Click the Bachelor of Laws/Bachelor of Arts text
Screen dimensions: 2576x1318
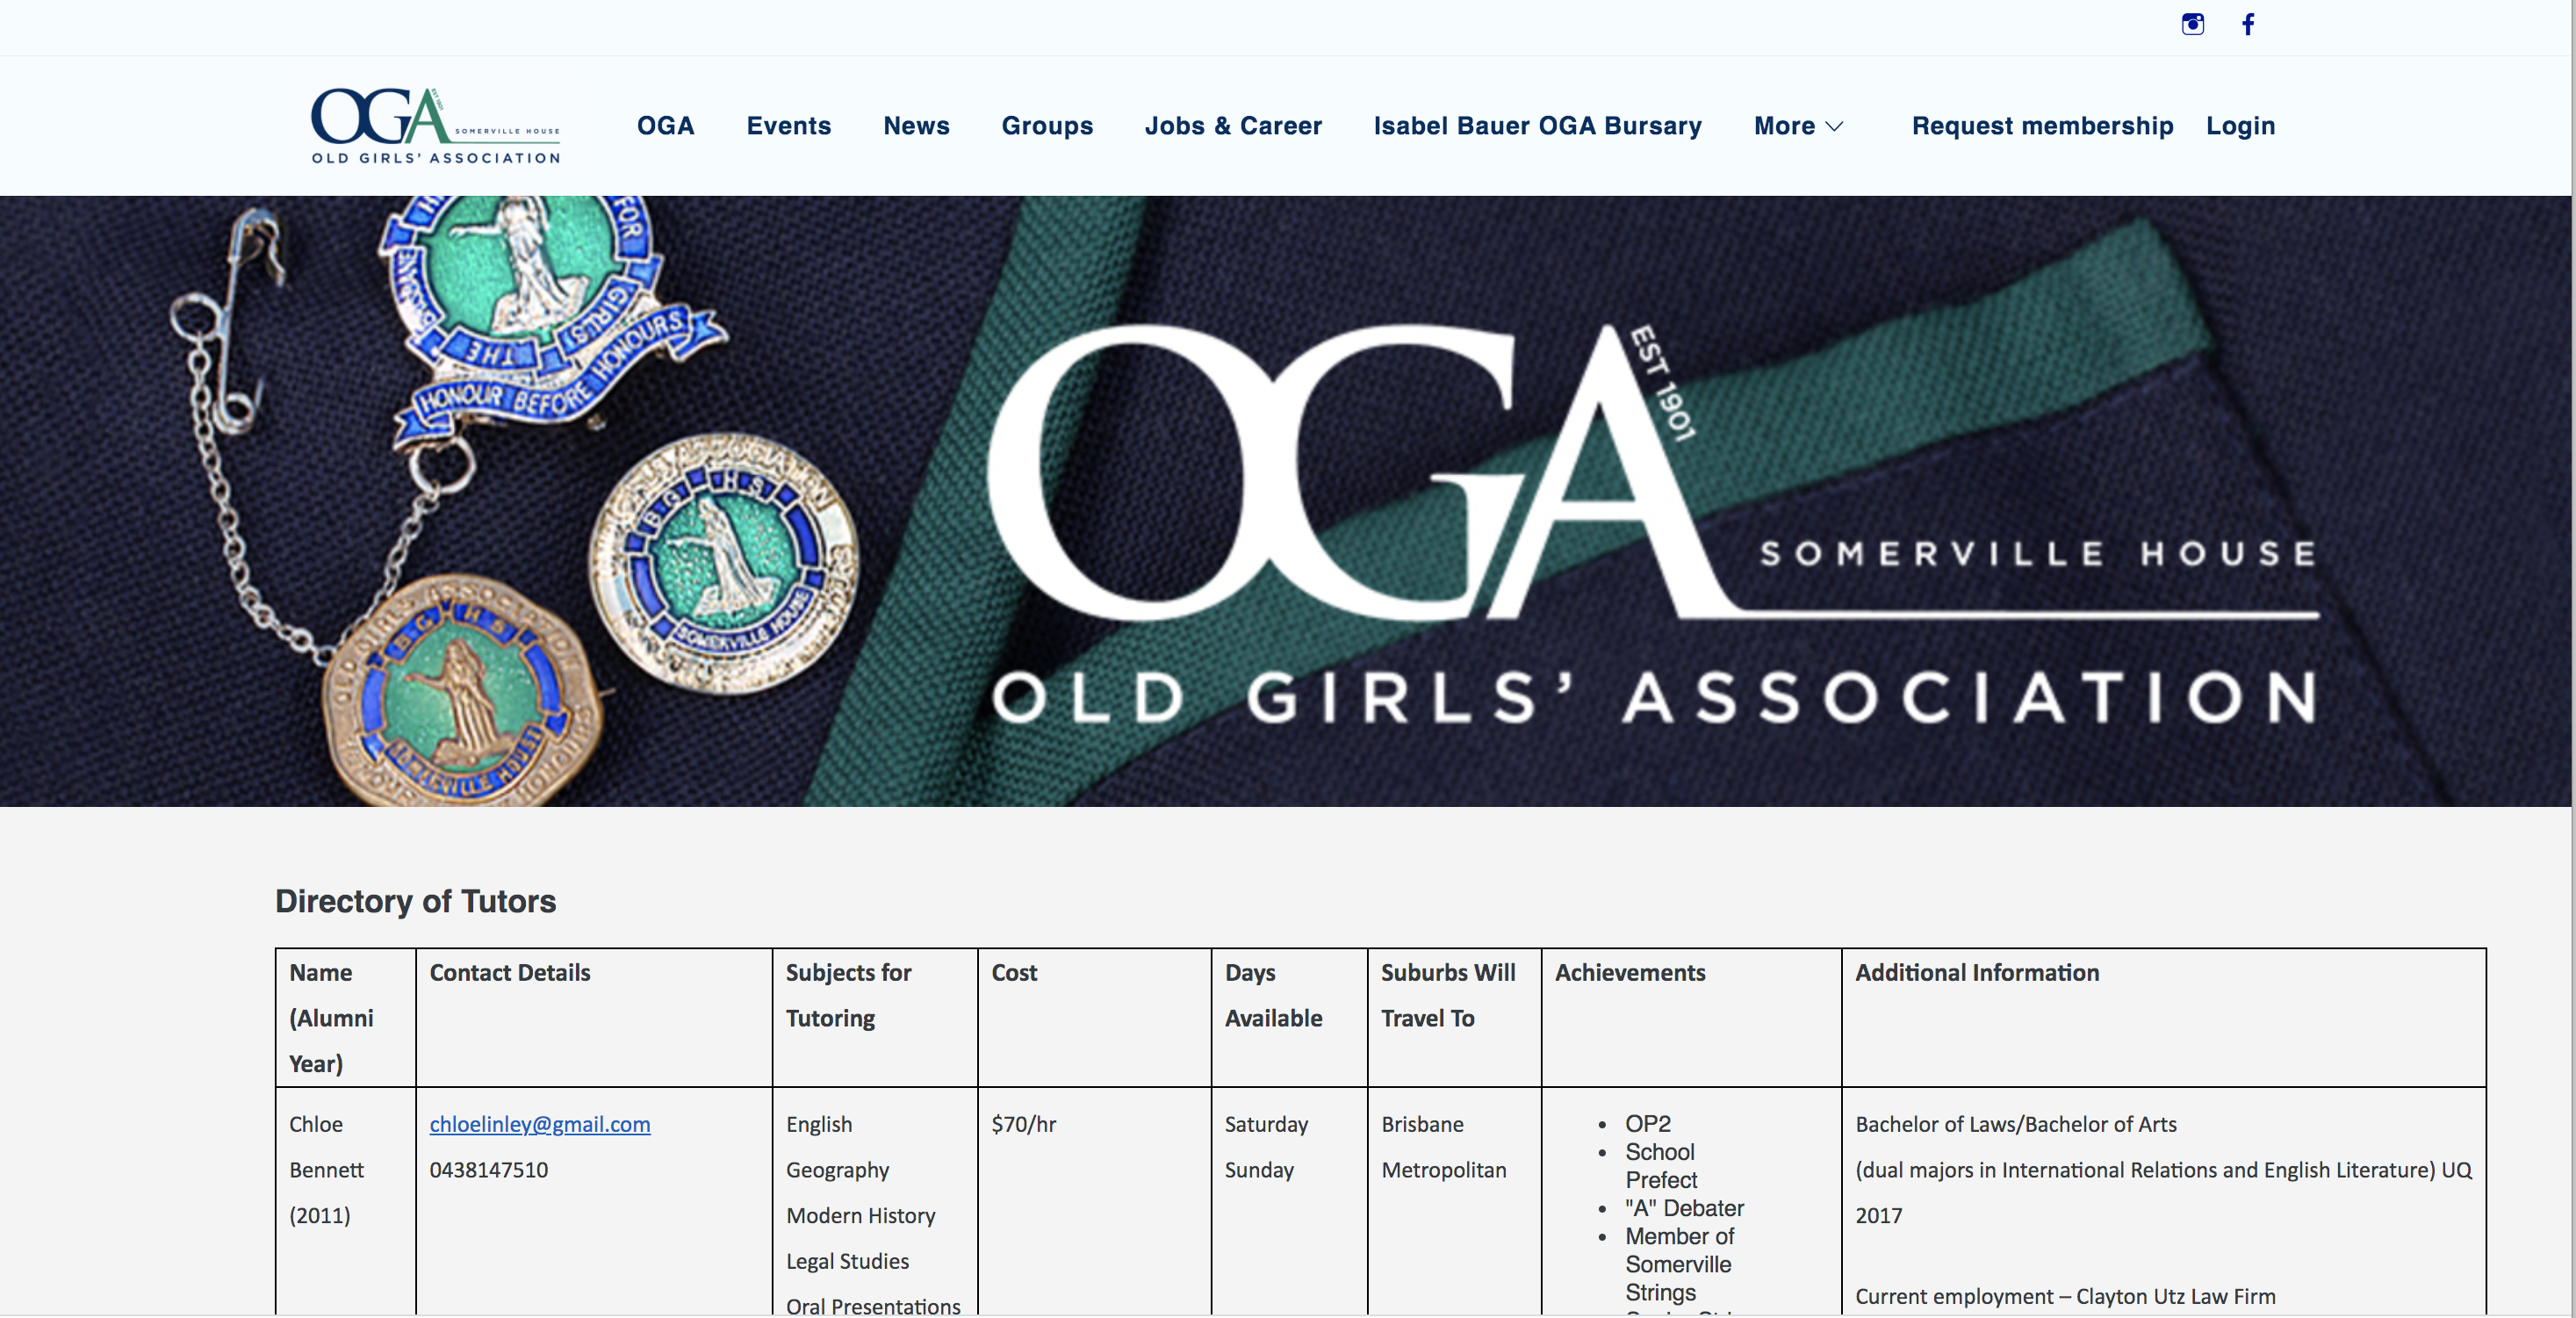pos(2016,1124)
